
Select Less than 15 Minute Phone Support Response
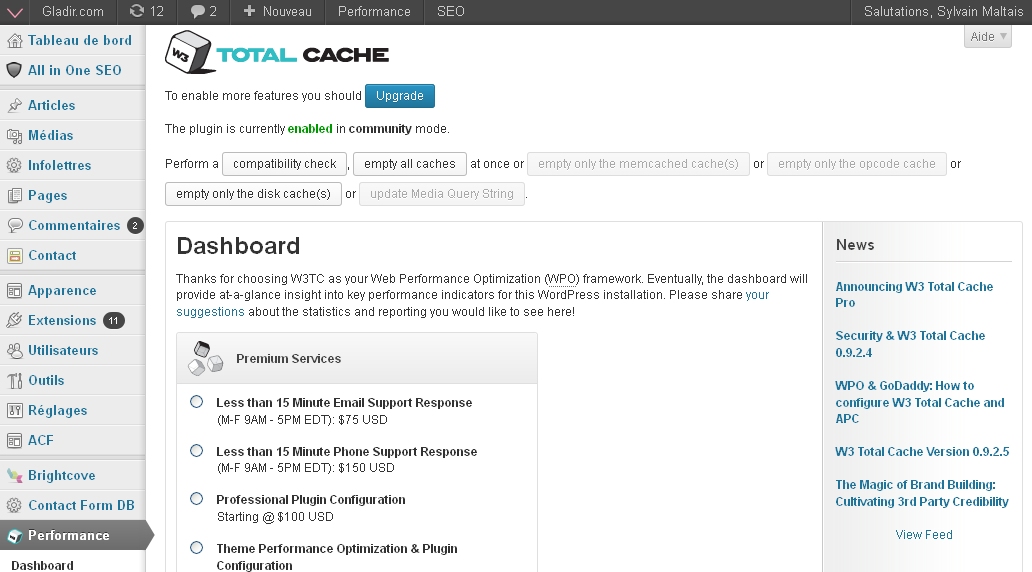point(196,451)
